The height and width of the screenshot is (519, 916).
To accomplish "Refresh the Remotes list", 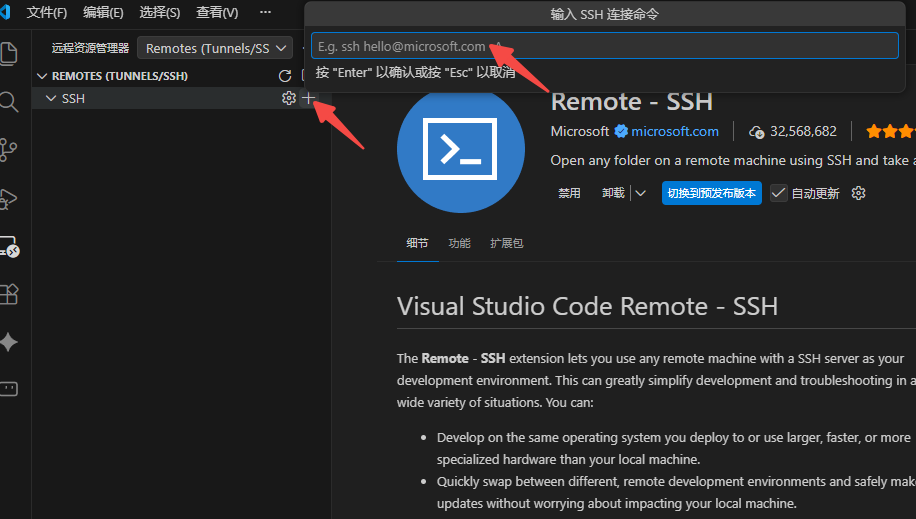I will click(x=285, y=76).
